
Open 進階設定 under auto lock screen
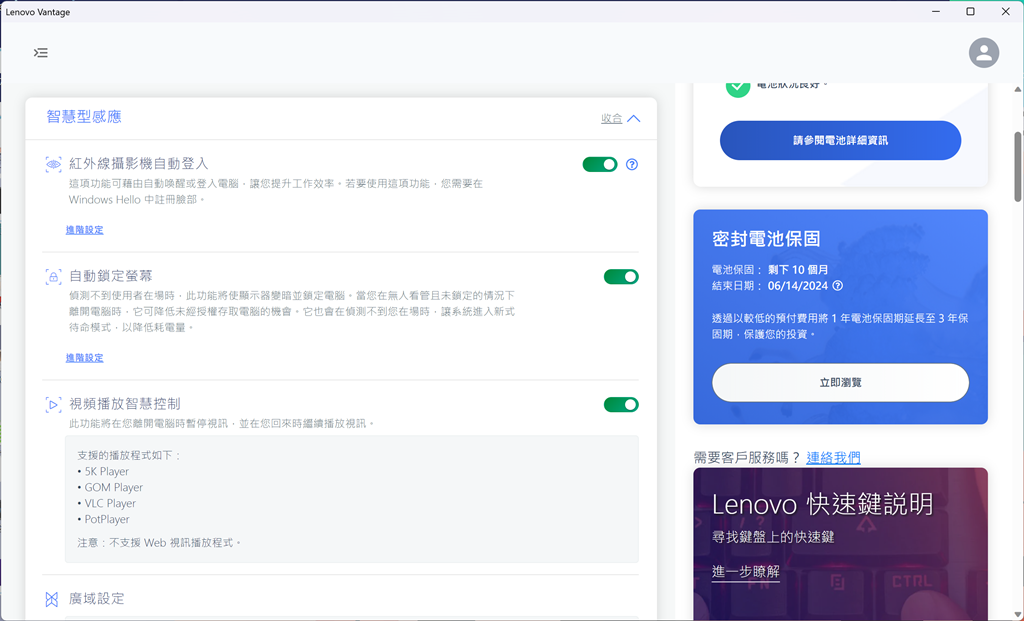click(85, 358)
